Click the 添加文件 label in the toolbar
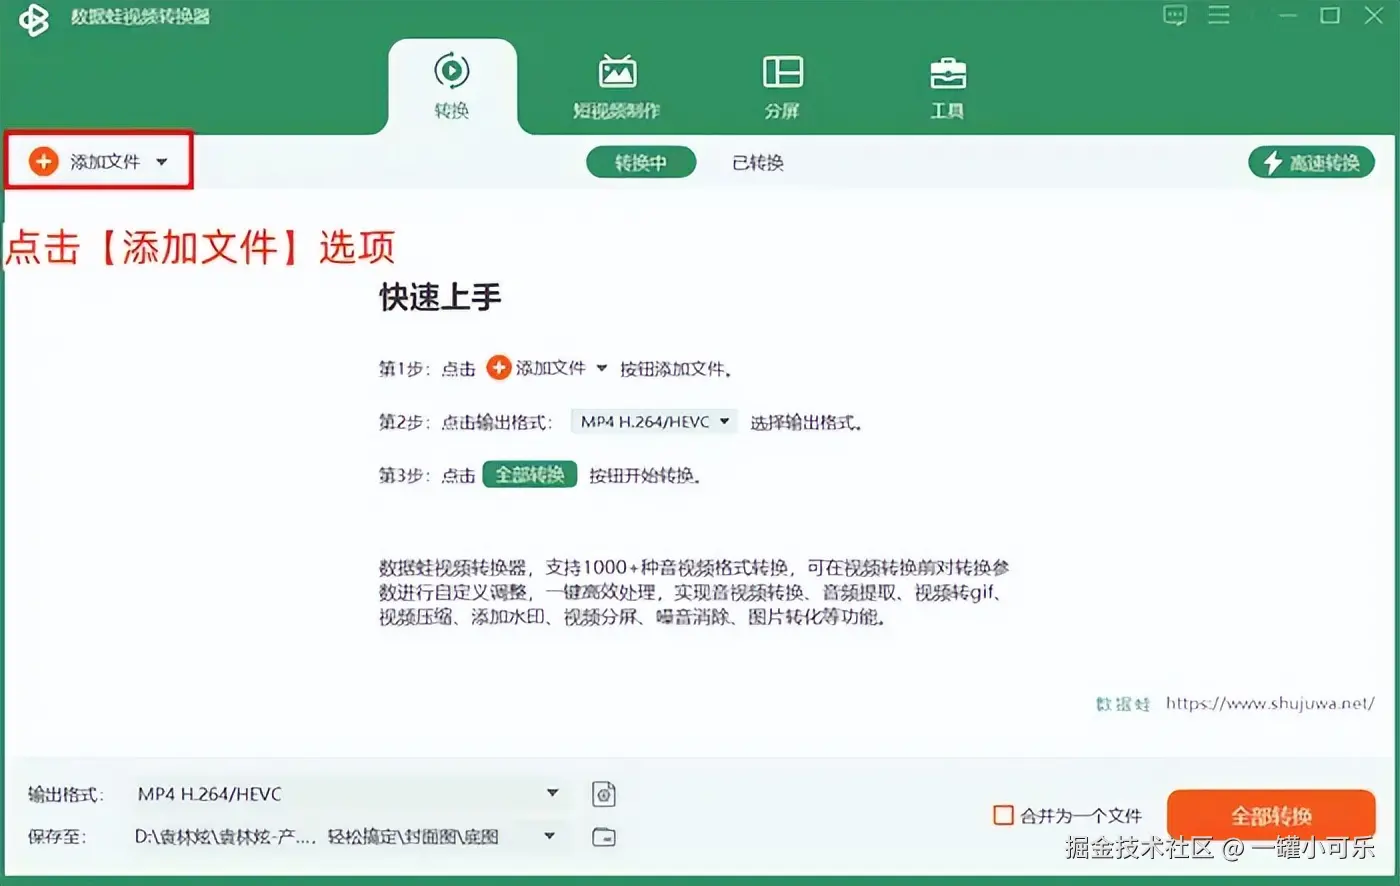Image resolution: width=1400 pixels, height=886 pixels. (104, 161)
